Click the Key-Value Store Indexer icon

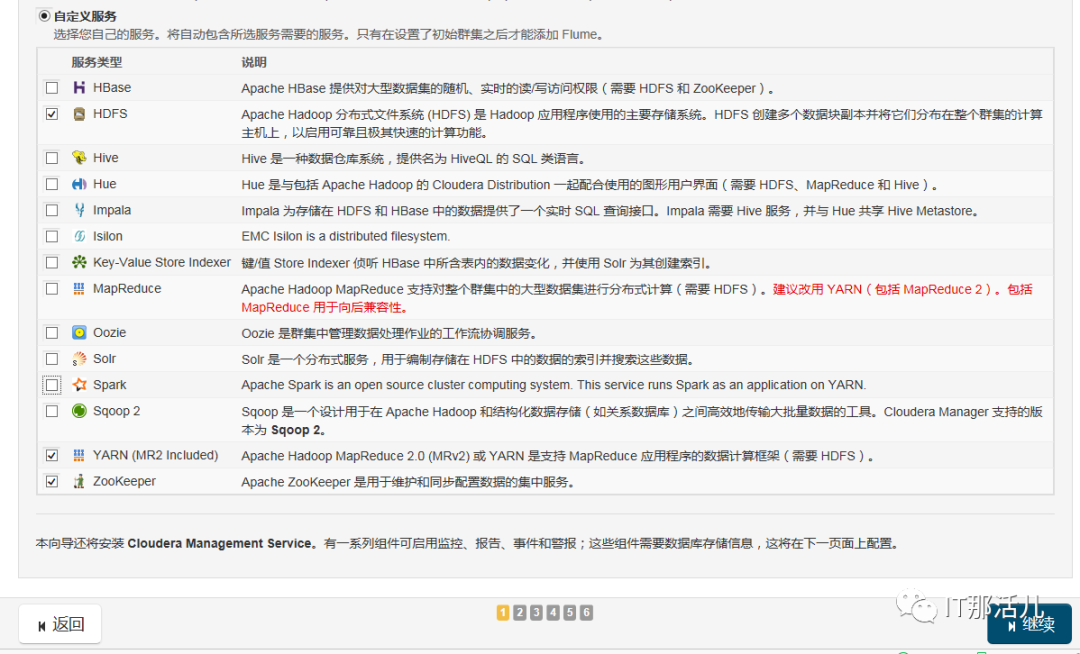(x=79, y=262)
